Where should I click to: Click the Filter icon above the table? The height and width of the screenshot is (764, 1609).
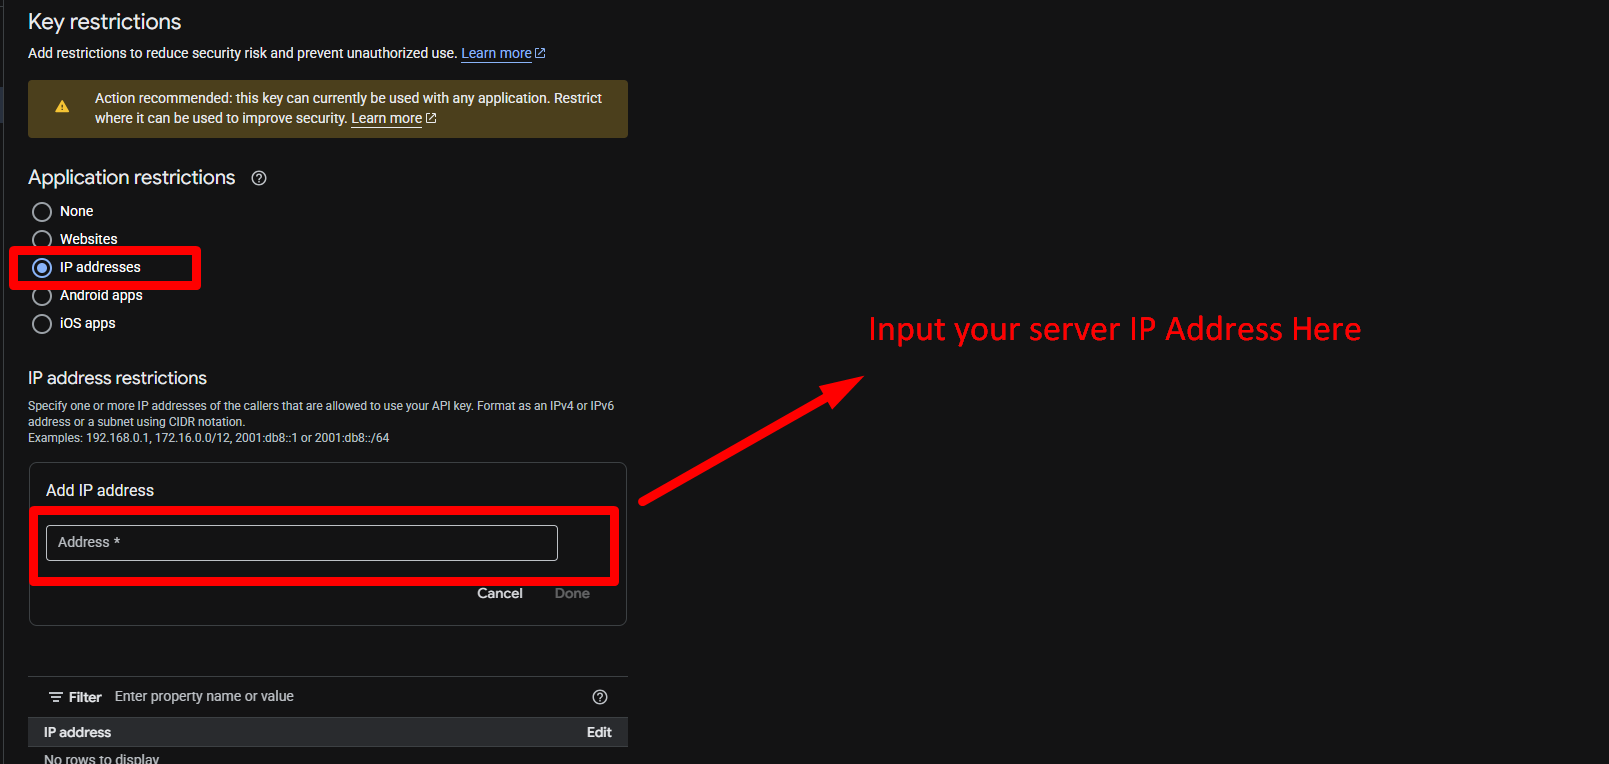(56, 697)
